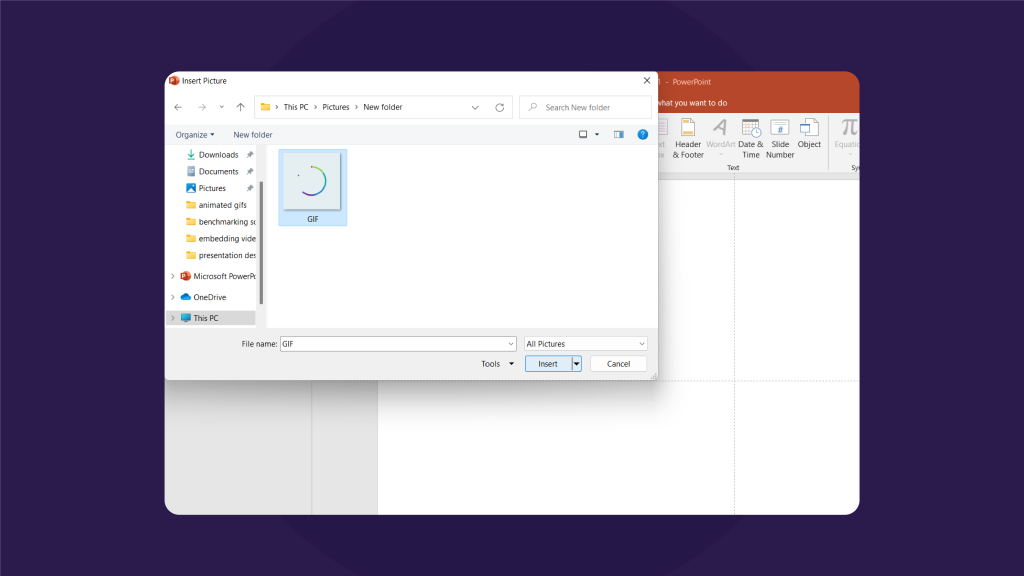The height and width of the screenshot is (576, 1024).
Task: Open help via the blue question mark icon
Action: pyautogui.click(x=642, y=134)
